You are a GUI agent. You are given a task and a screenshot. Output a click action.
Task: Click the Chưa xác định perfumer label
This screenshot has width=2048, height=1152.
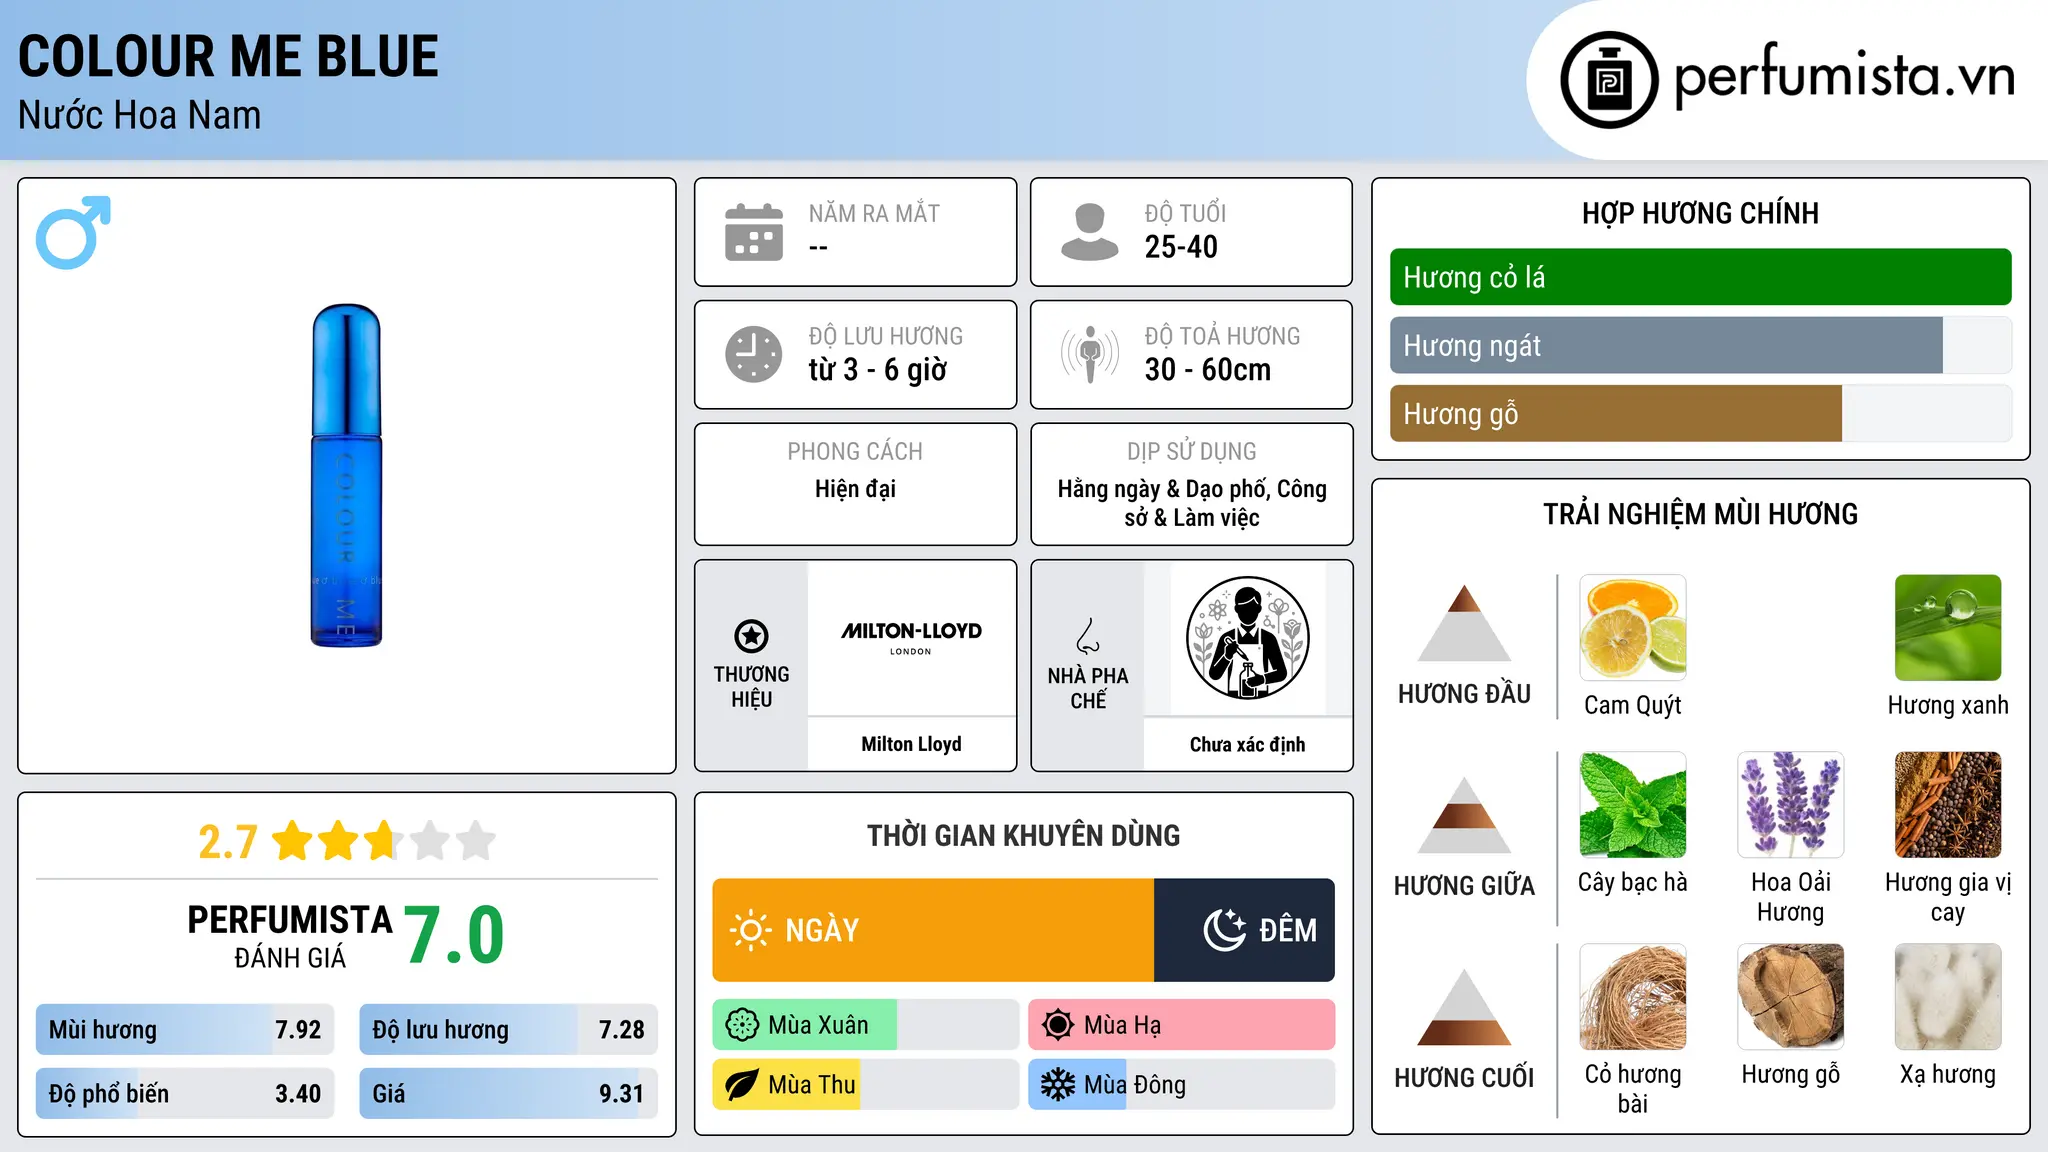[x=1247, y=744]
